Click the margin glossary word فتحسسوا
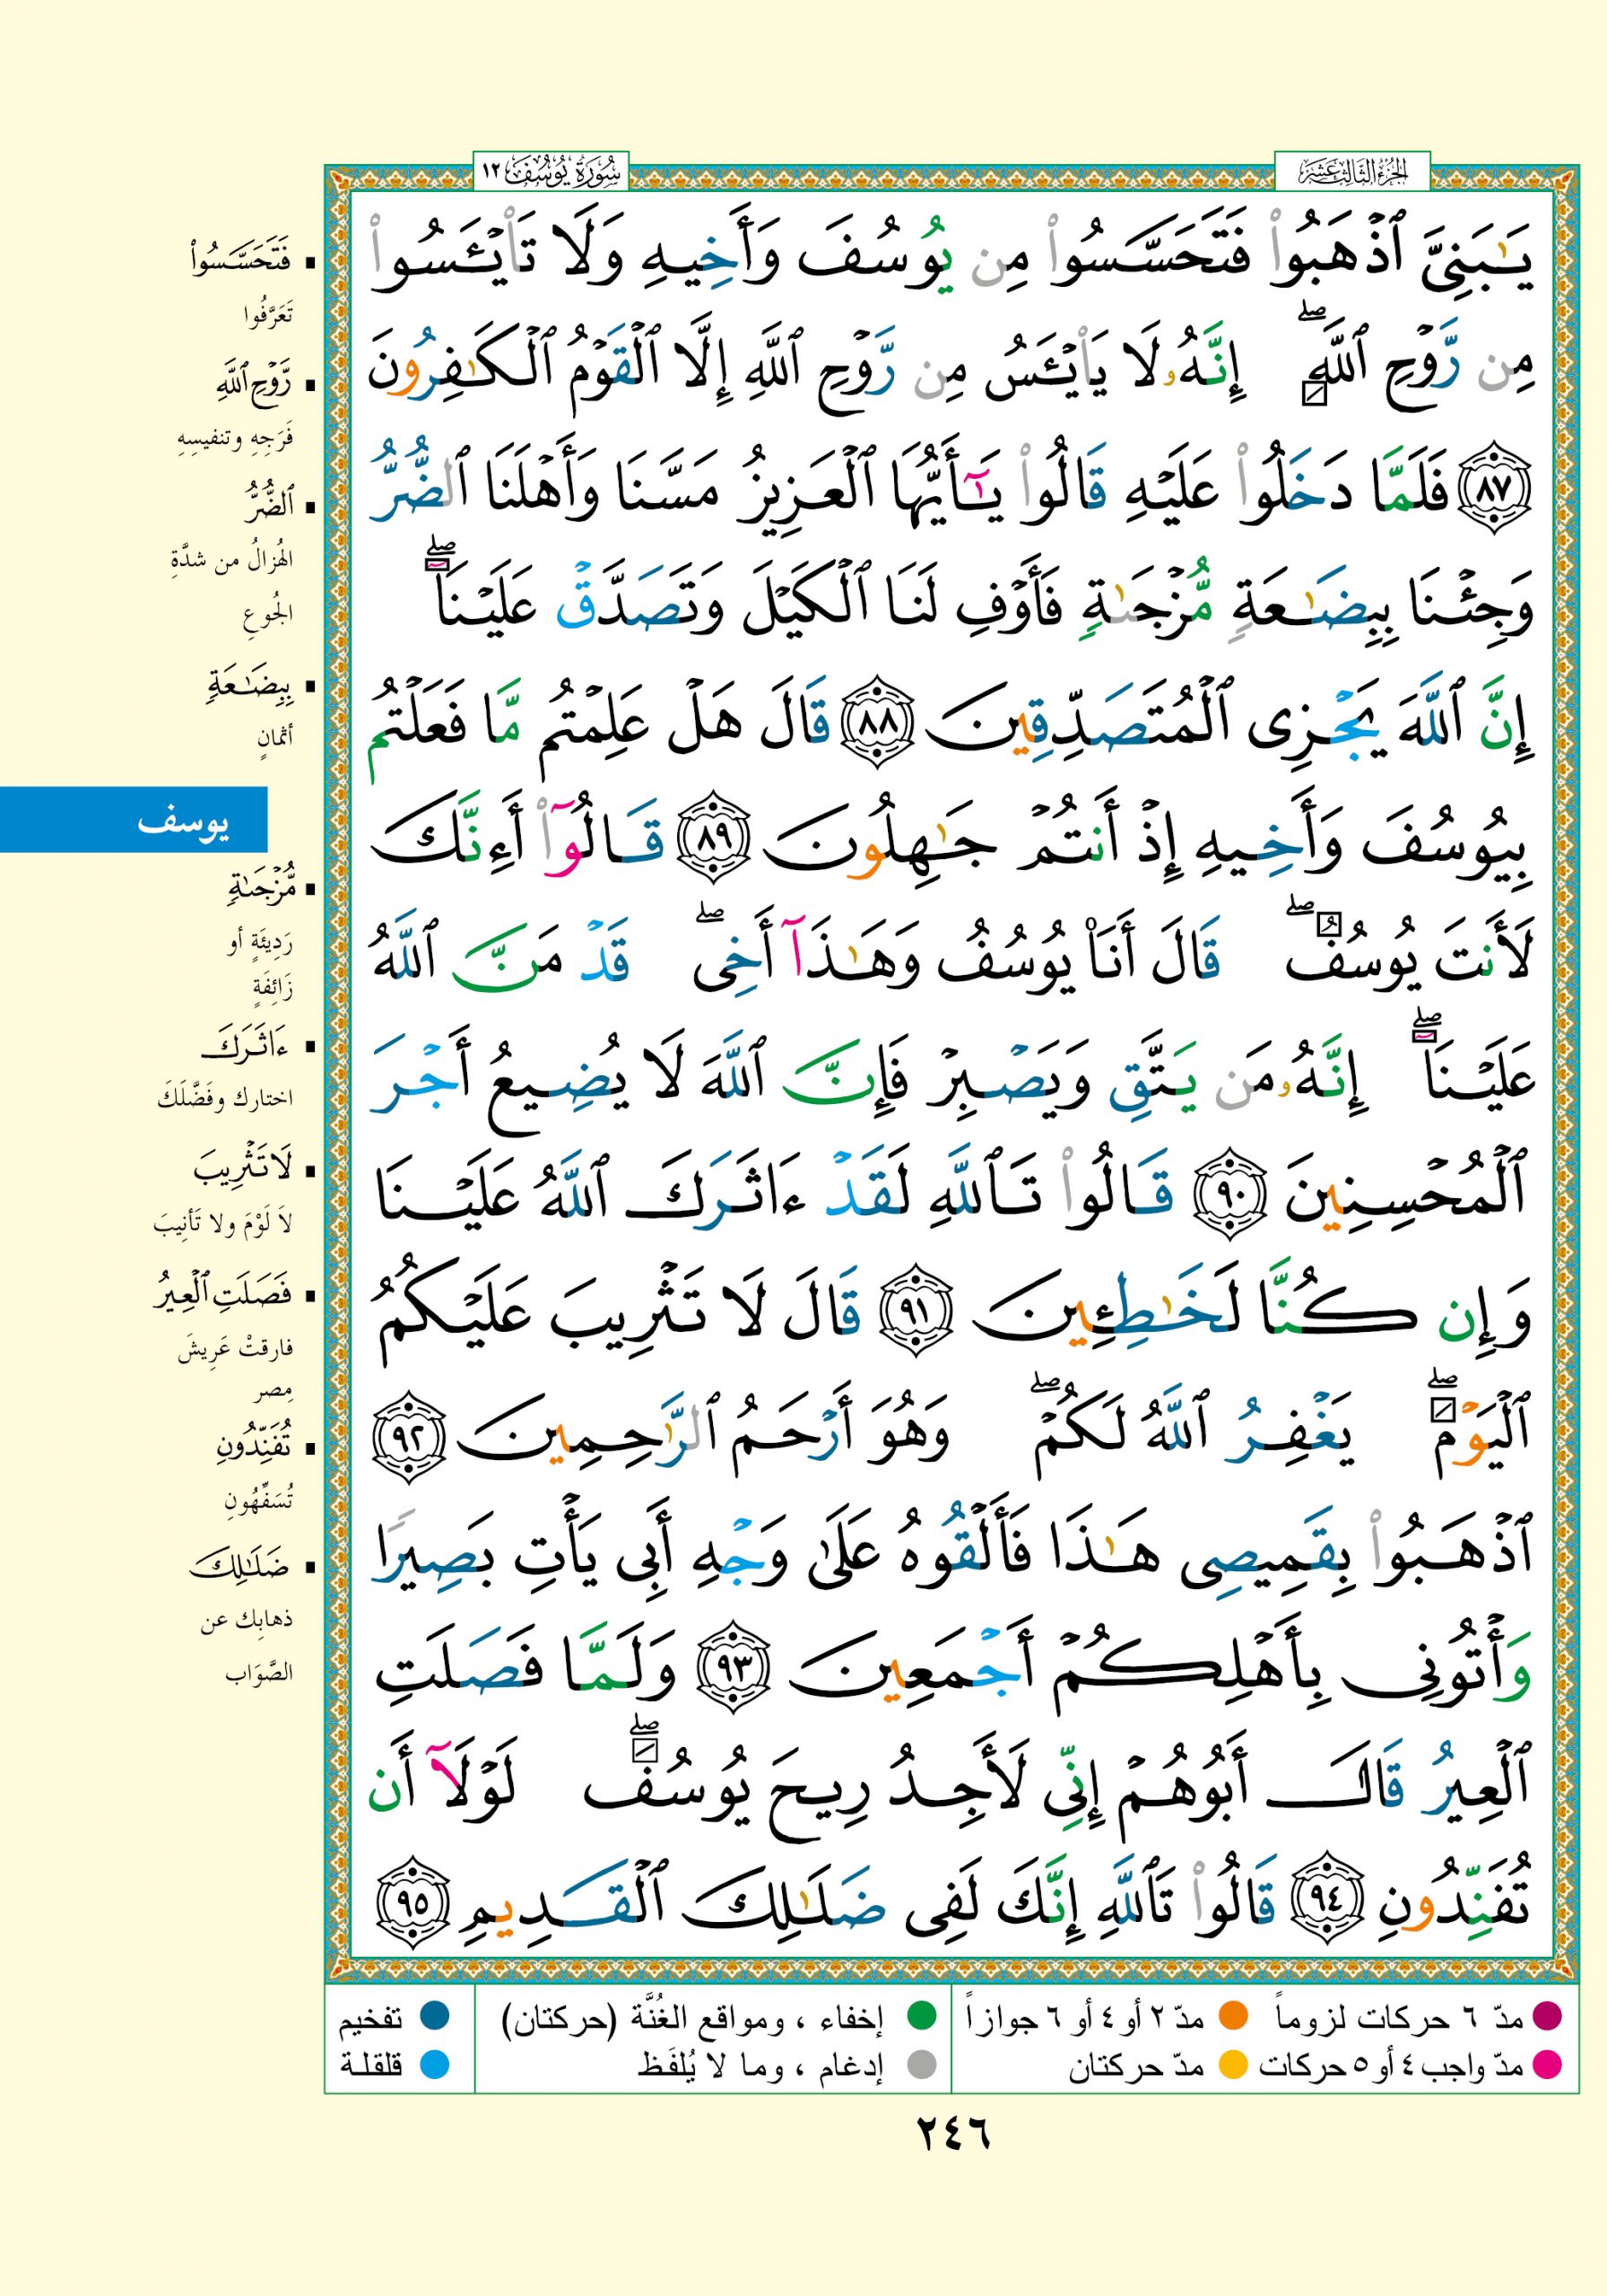This screenshot has width=1607, height=2296. [240, 260]
